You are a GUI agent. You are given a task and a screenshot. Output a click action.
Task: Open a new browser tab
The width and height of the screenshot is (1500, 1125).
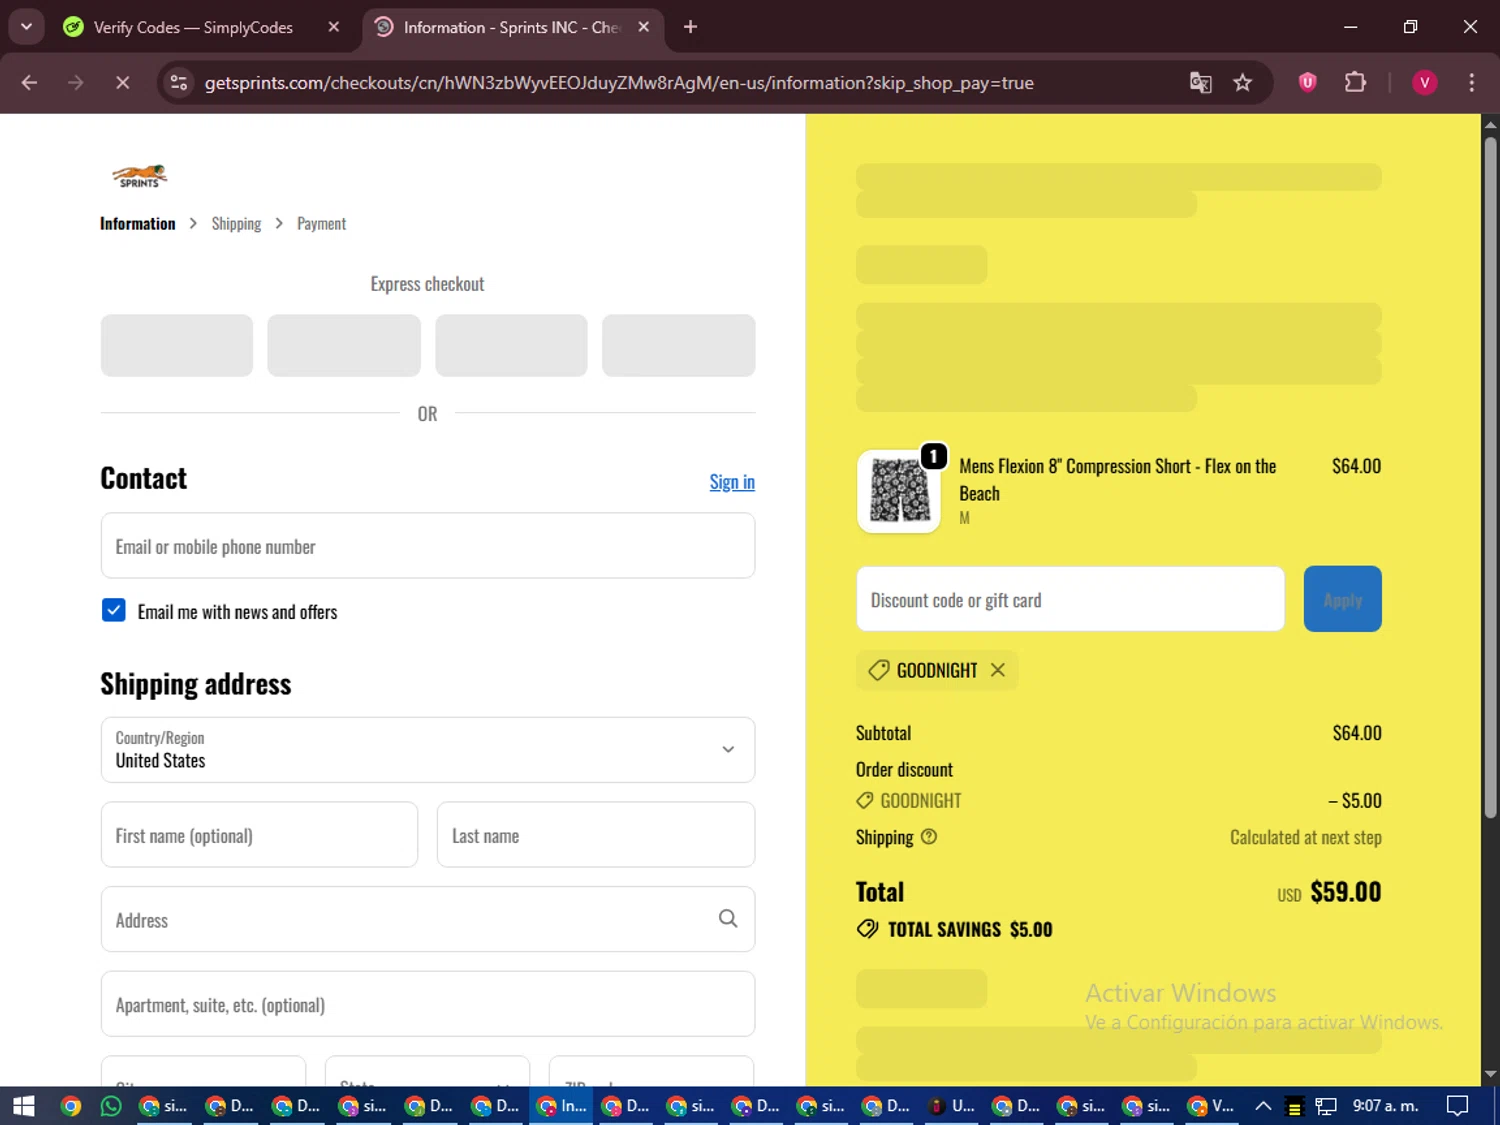tap(690, 27)
